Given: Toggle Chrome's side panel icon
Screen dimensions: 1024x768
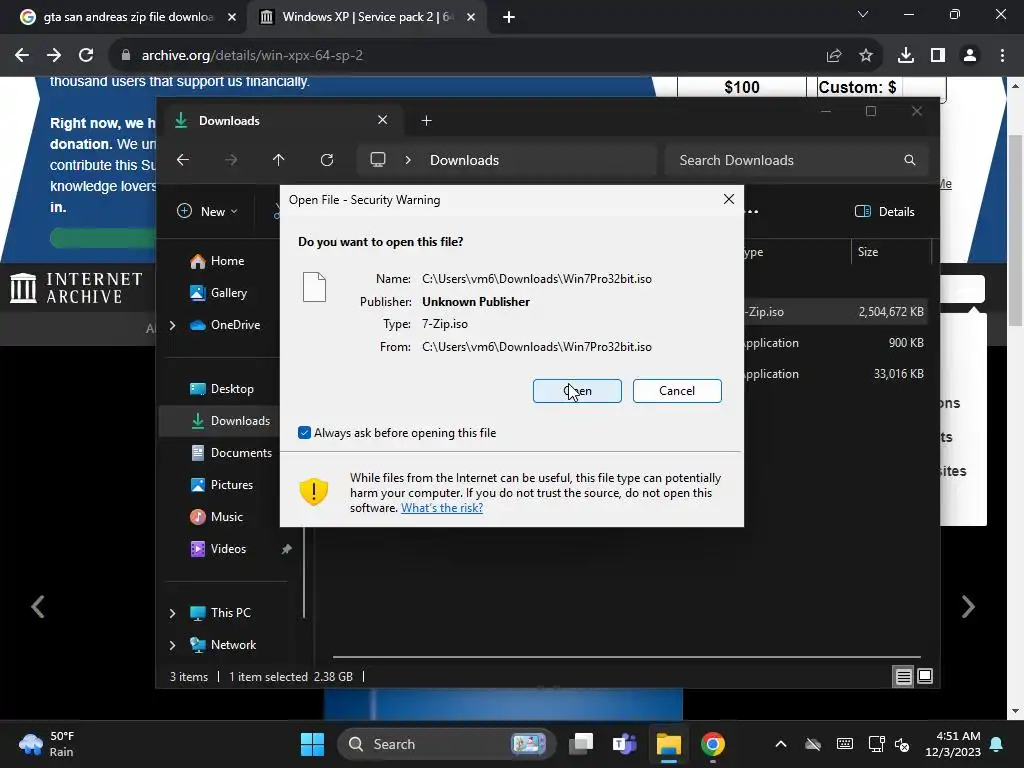Looking at the screenshot, I should pyautogui.click(x=938, y=56).
